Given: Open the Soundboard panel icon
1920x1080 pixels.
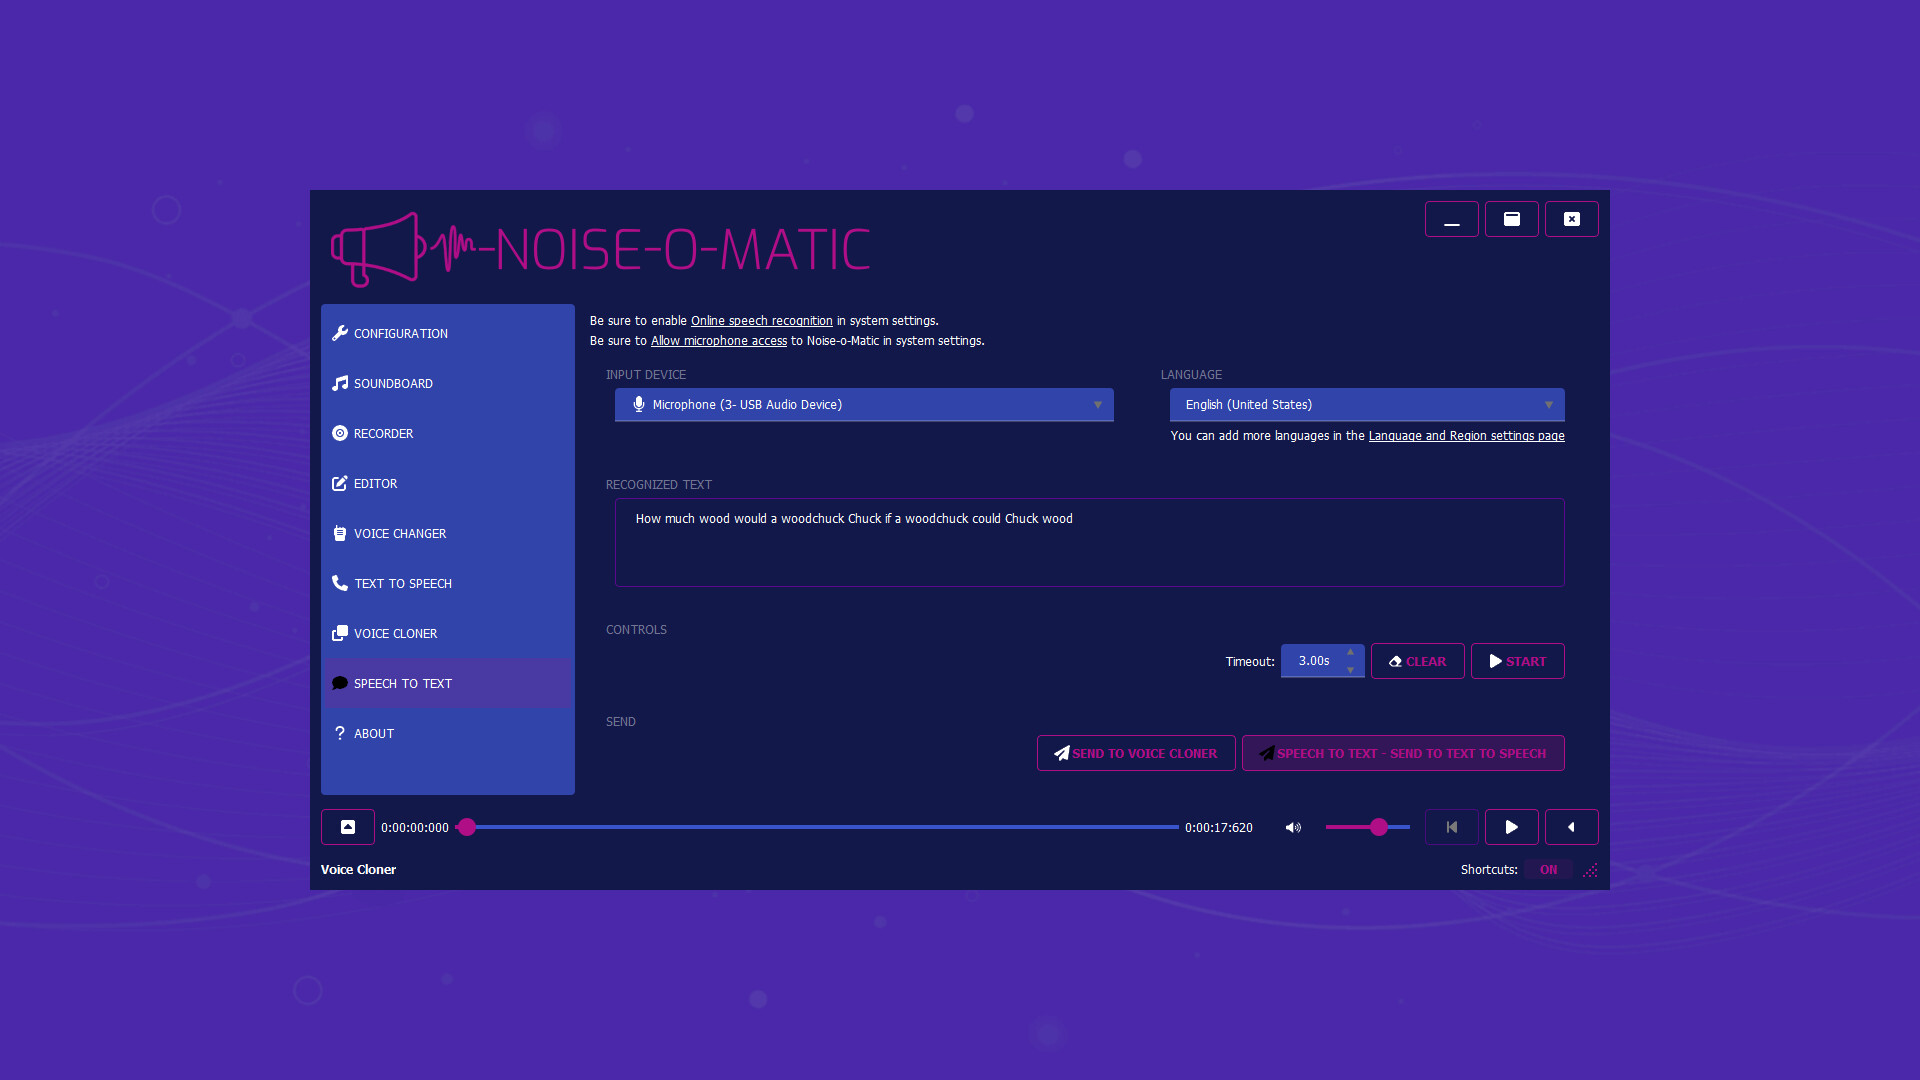Looking at the screenshot, I should click(340, 383).
